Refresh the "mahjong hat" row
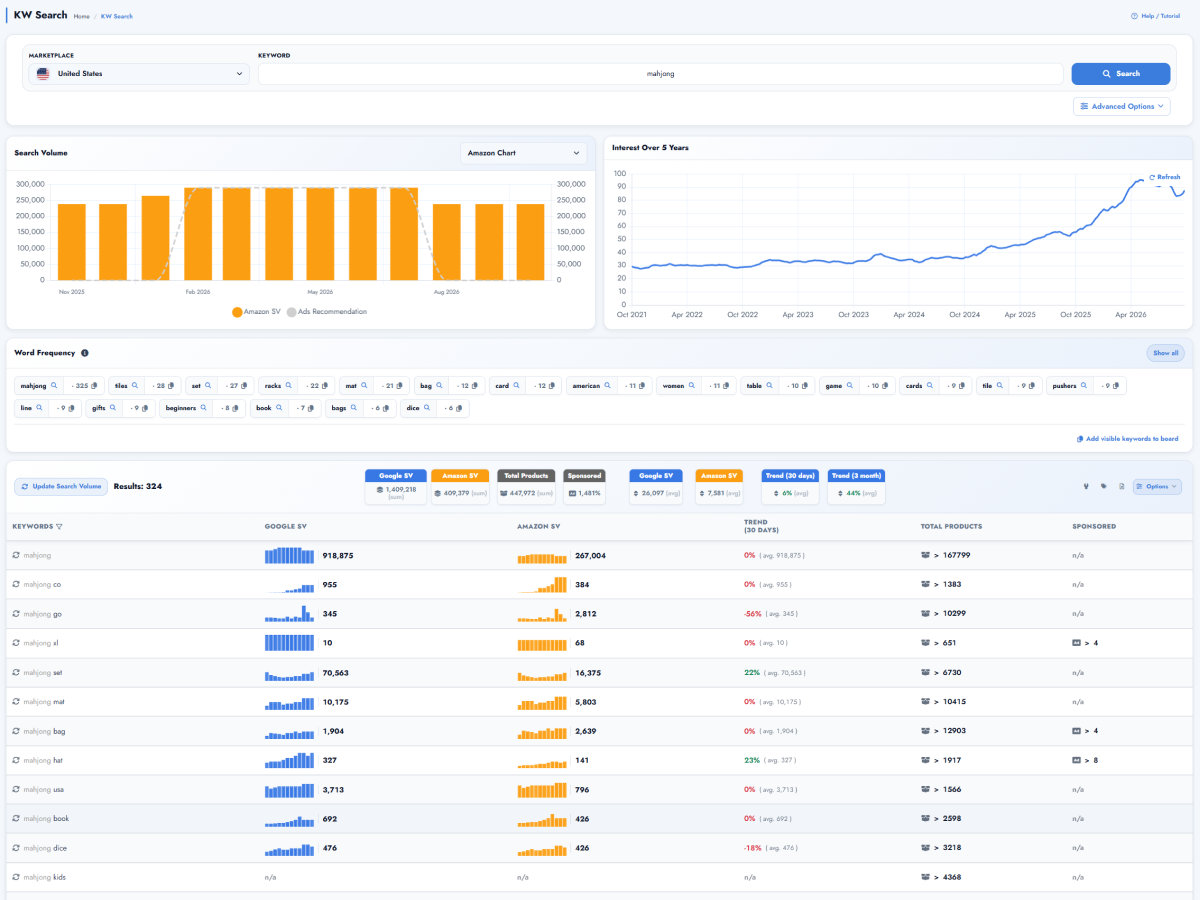Viewport: 1200px width, 900px height. [16, 761]
